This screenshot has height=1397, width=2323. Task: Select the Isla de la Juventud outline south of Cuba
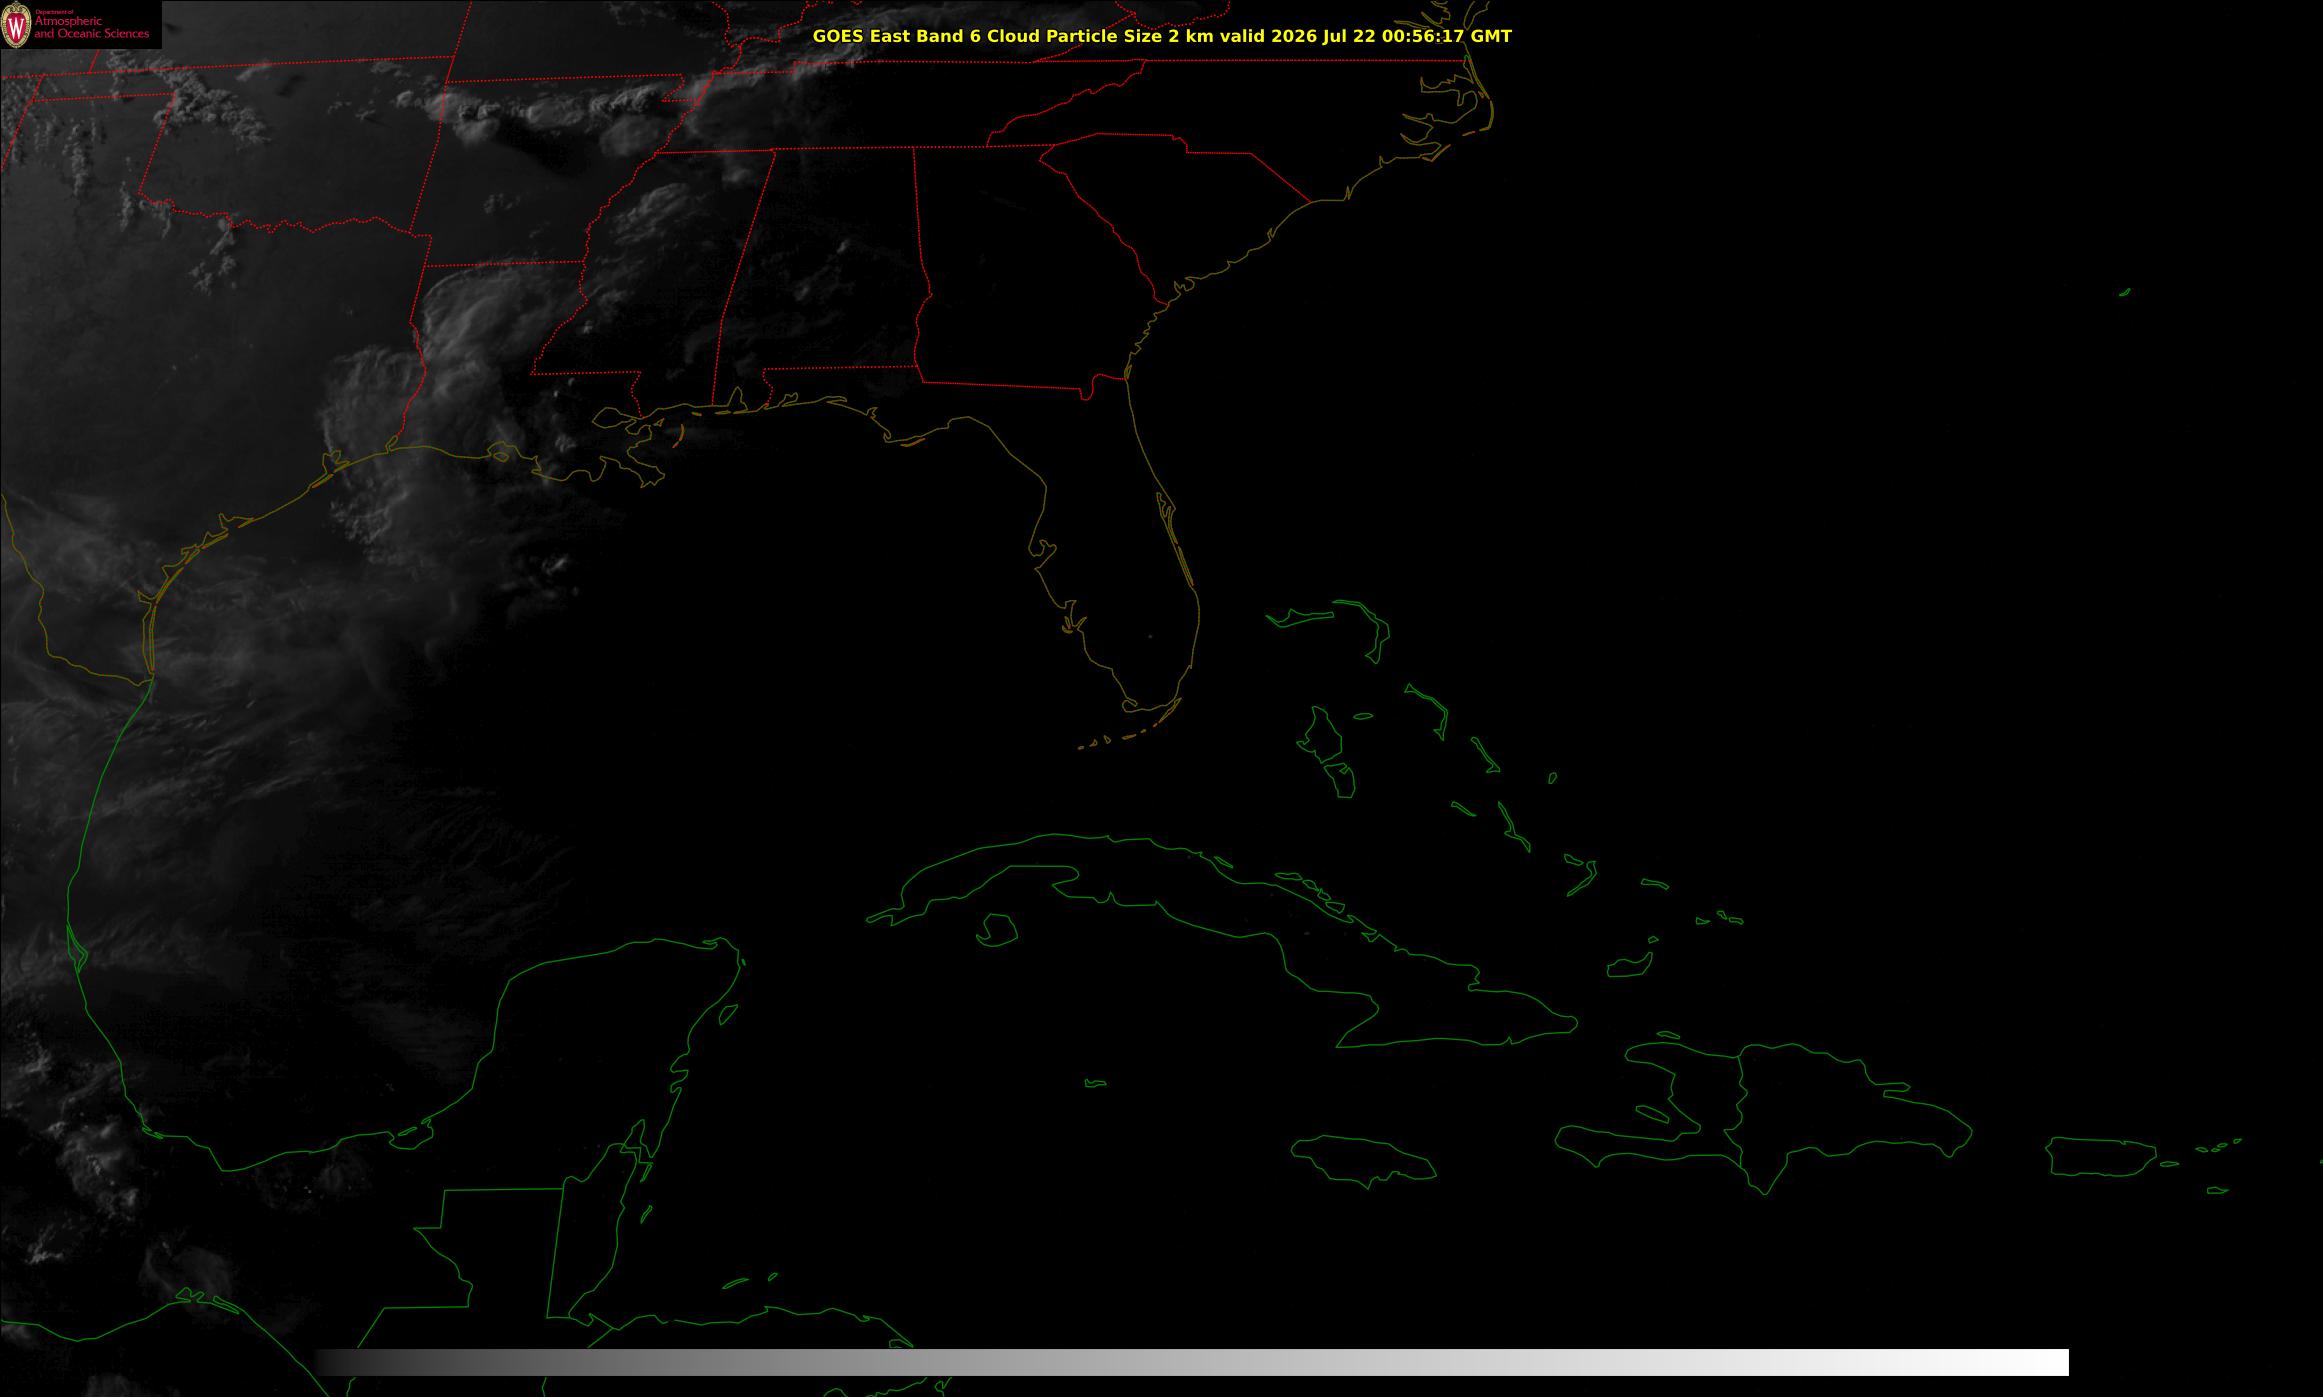[x=996, y=930]
